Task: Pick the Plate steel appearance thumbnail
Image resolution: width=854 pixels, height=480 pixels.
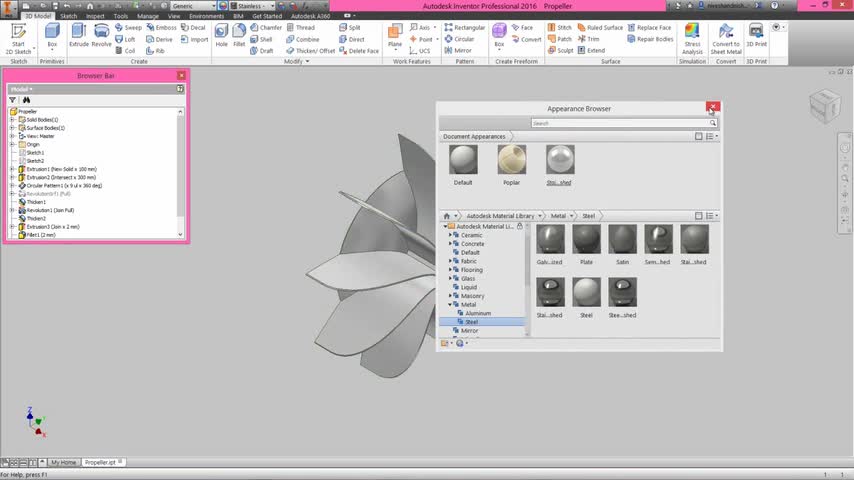Action: coord(586,240)
